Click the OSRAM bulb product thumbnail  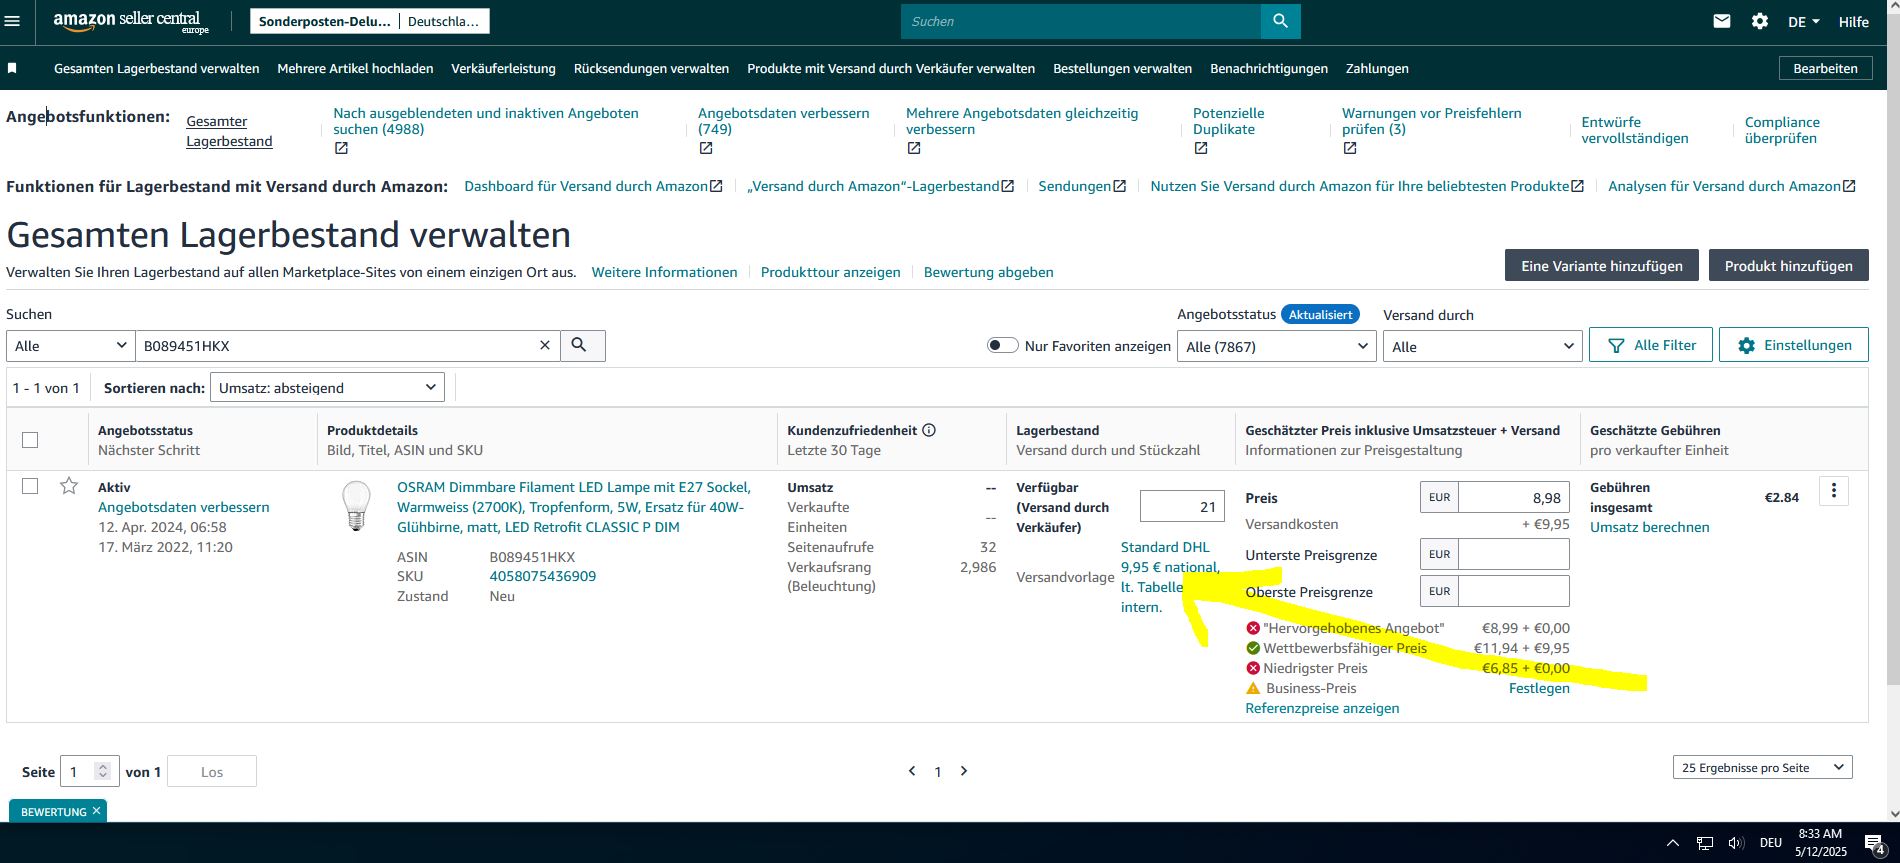coord(356,505)
